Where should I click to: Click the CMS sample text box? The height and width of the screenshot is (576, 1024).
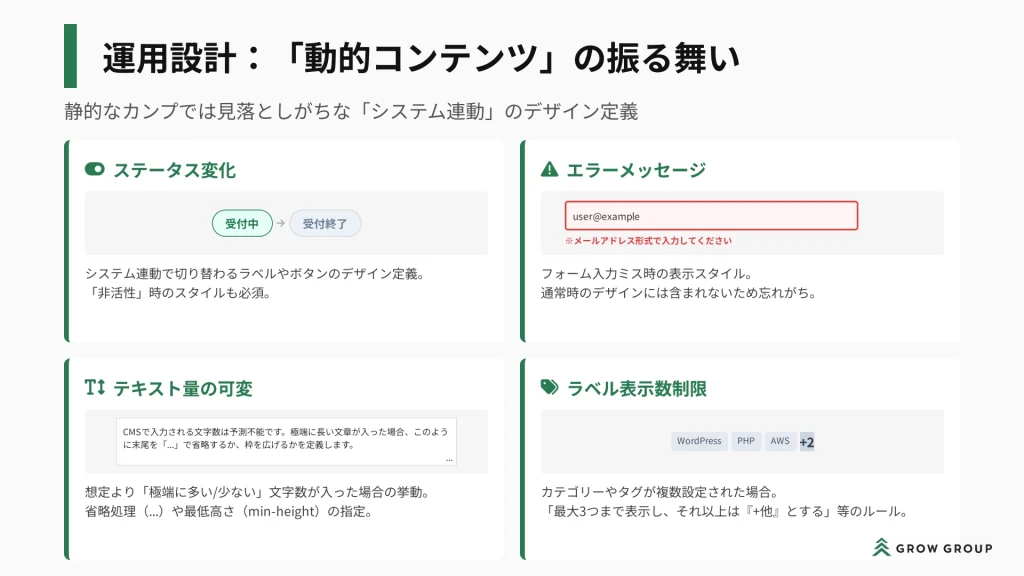coord(286,440)
